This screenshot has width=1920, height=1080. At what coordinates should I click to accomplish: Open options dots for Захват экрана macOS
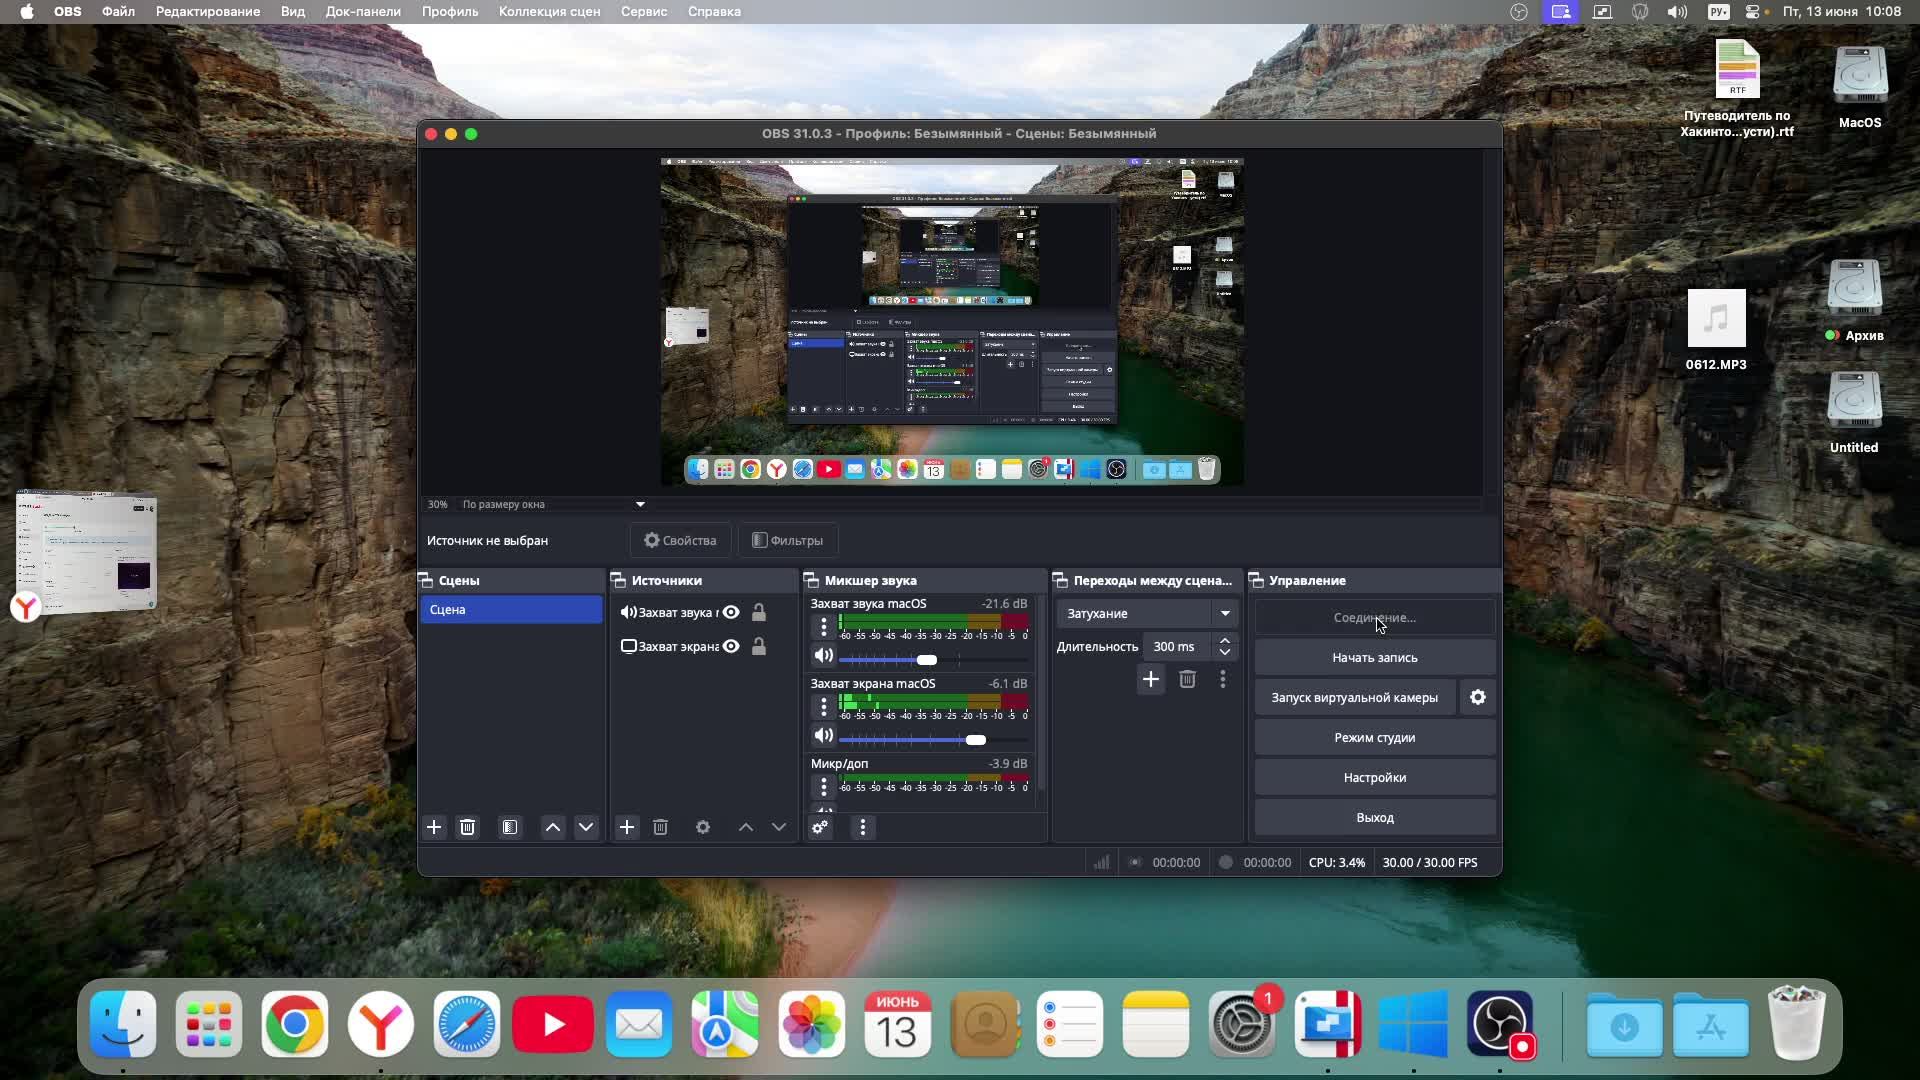(x=824, y=707)
